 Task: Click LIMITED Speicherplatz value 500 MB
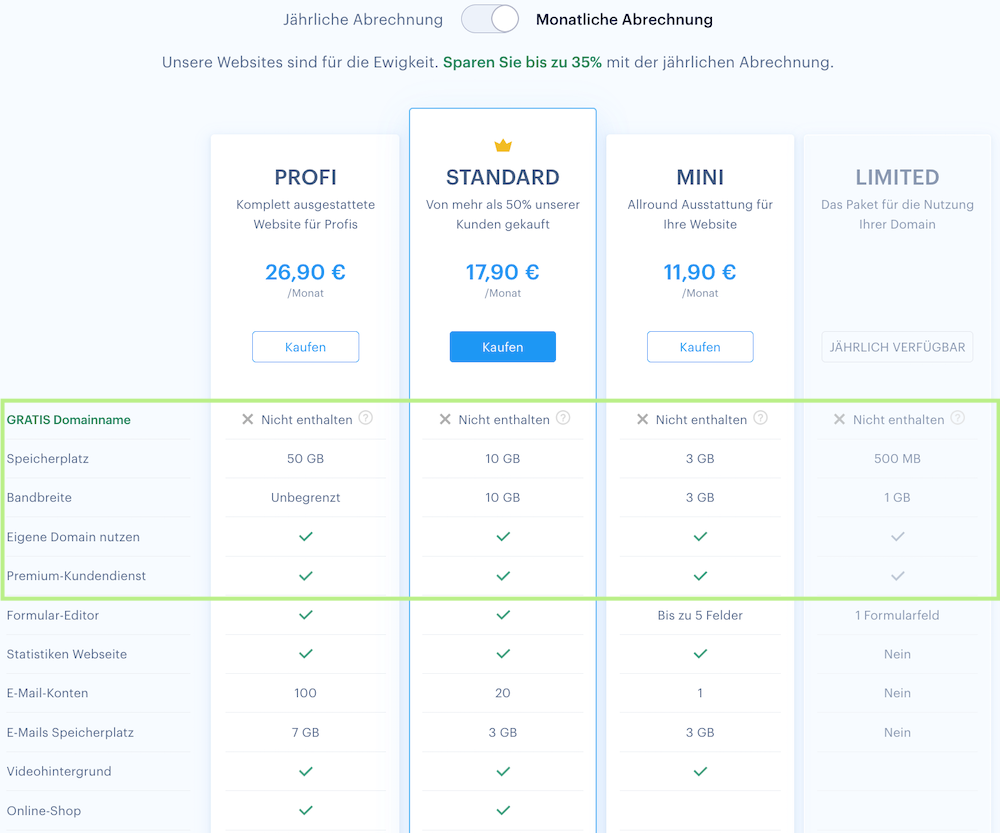[897, 459]
